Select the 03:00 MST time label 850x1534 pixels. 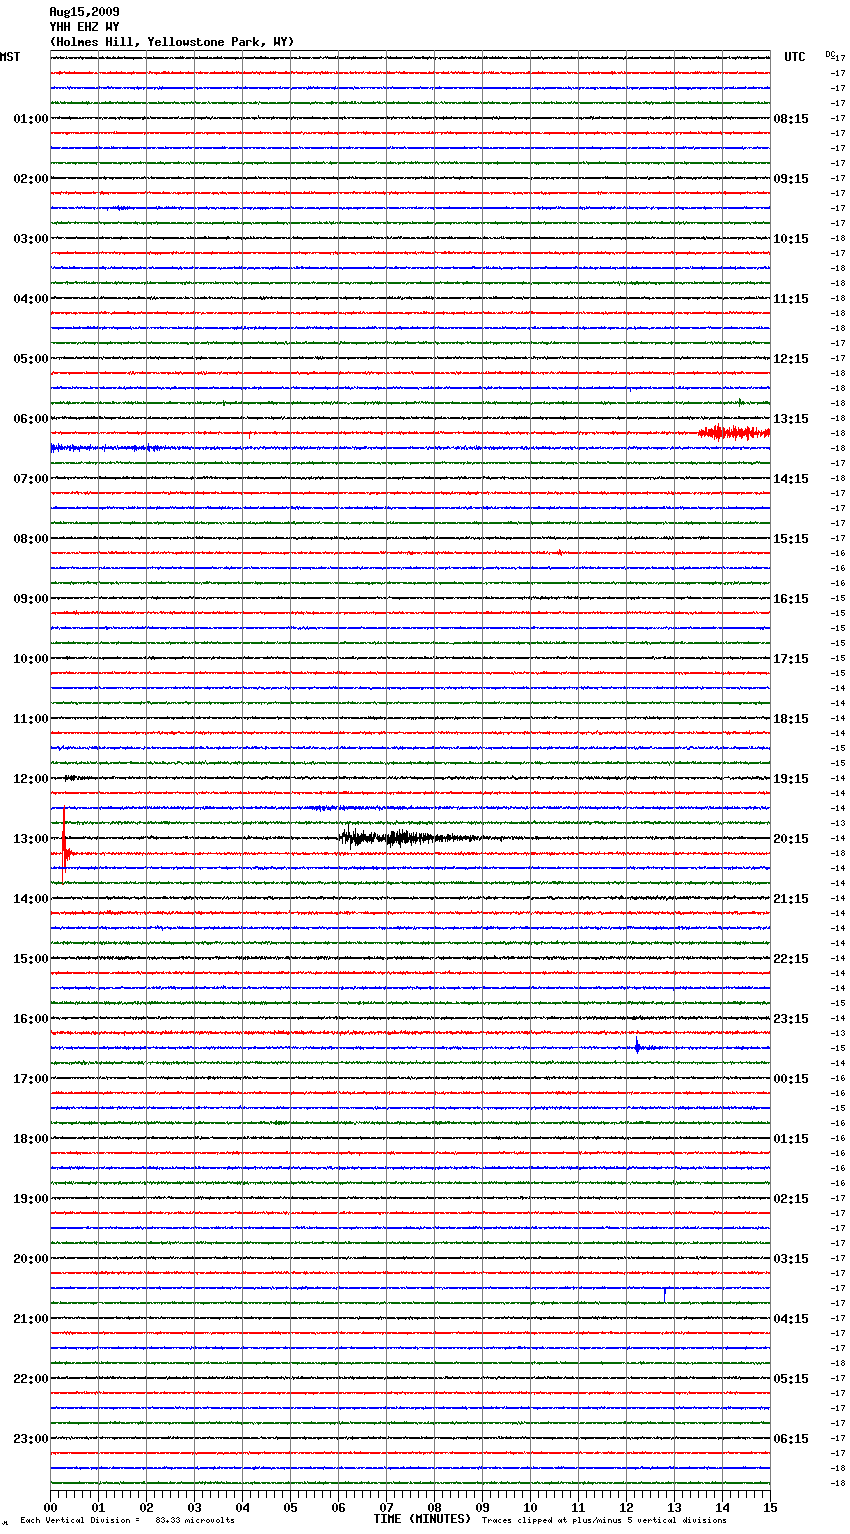[31, 239]
